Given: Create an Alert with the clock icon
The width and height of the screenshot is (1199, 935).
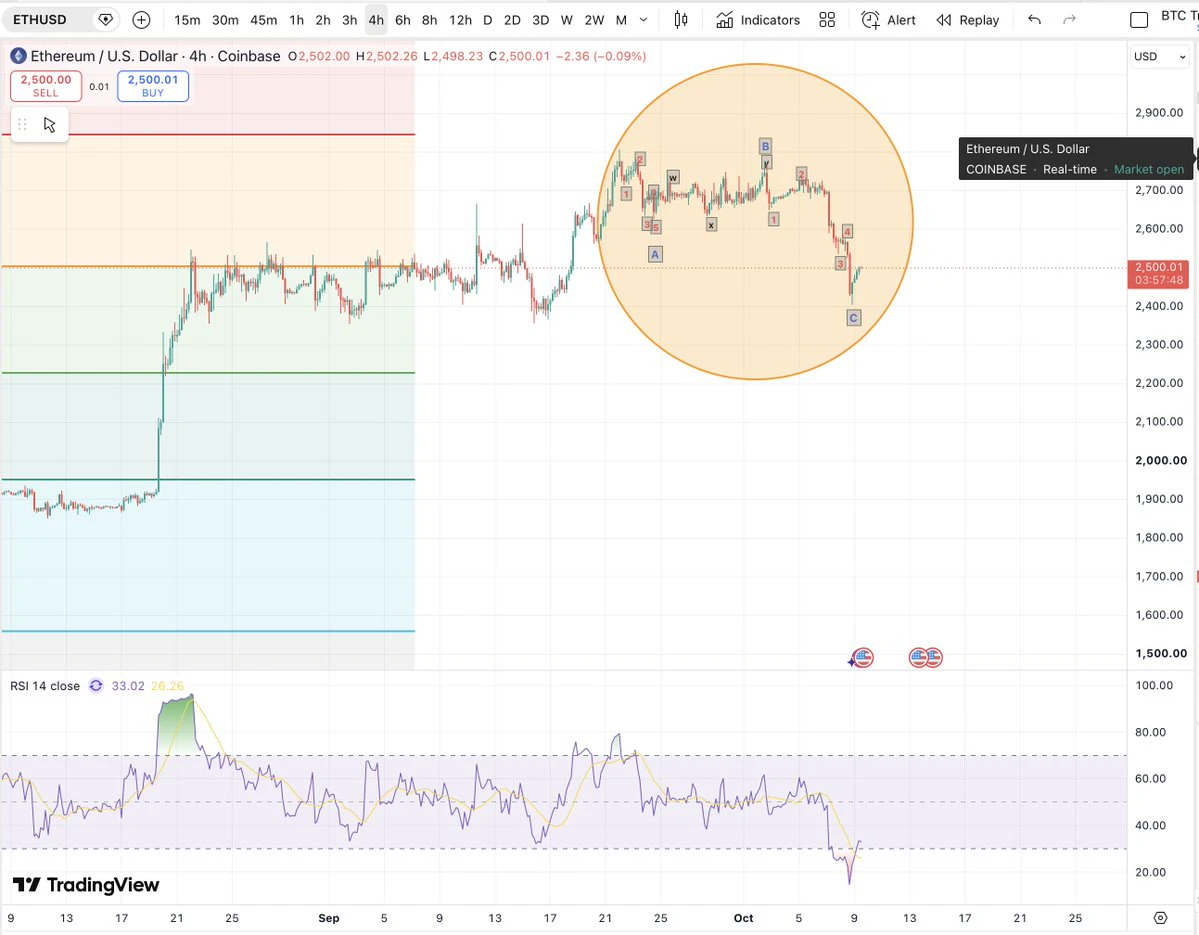Looking at the screenshot, I should (888, 20).
